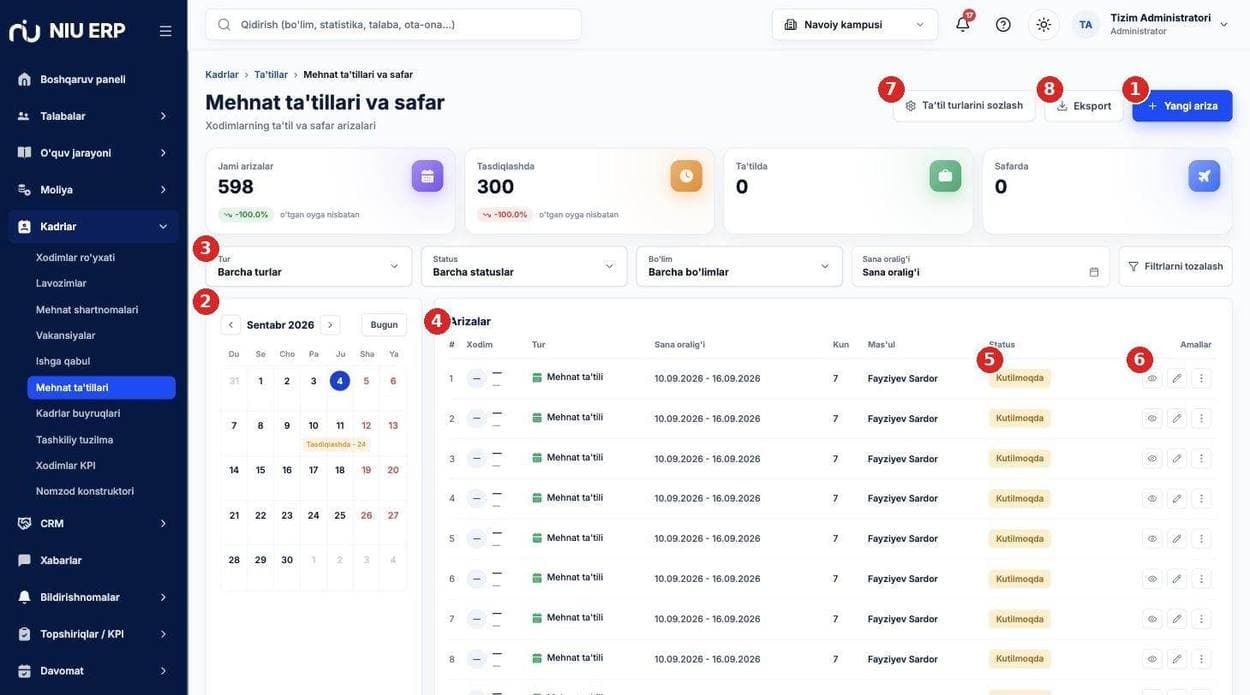Go to previous month in calendar
1250x695 pixels.
[x=231, y=325]
